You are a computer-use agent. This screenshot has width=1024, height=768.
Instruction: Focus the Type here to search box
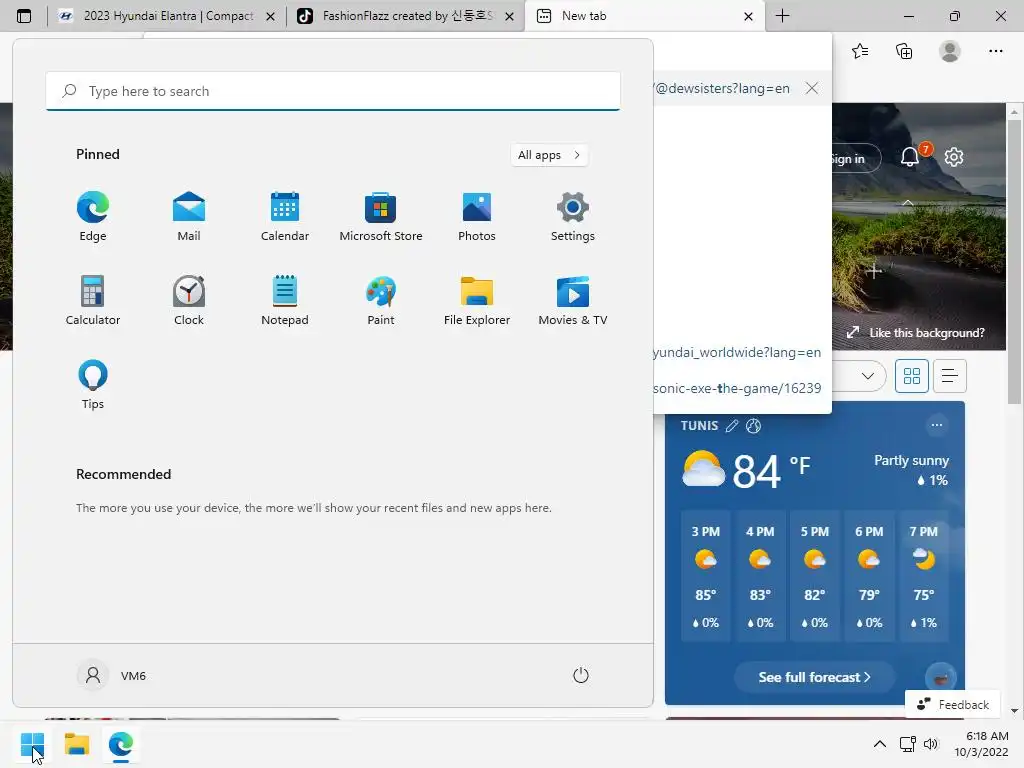[333, 91]
